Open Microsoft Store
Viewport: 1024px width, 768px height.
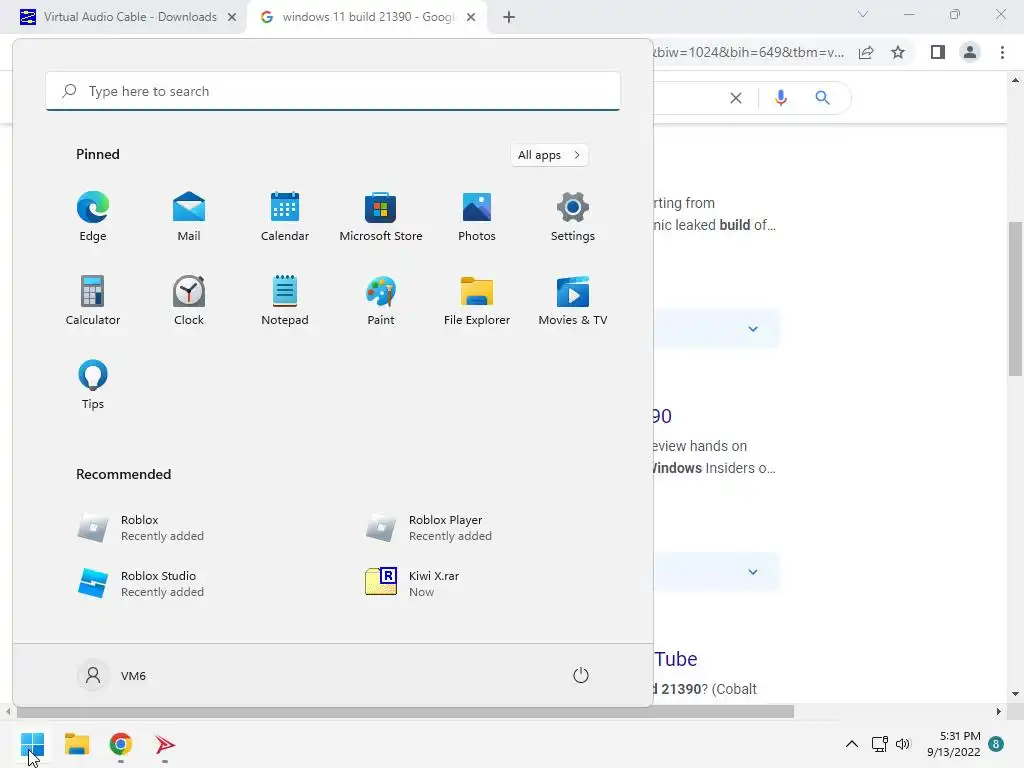point(381,217)
